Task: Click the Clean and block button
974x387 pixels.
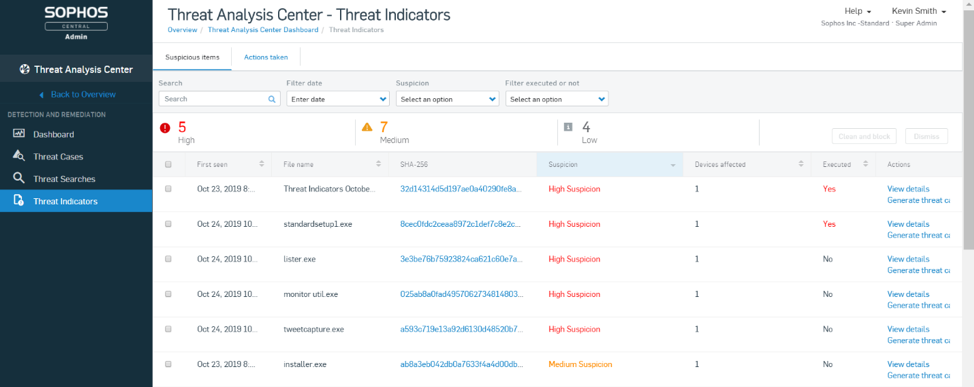Action: 864,137
